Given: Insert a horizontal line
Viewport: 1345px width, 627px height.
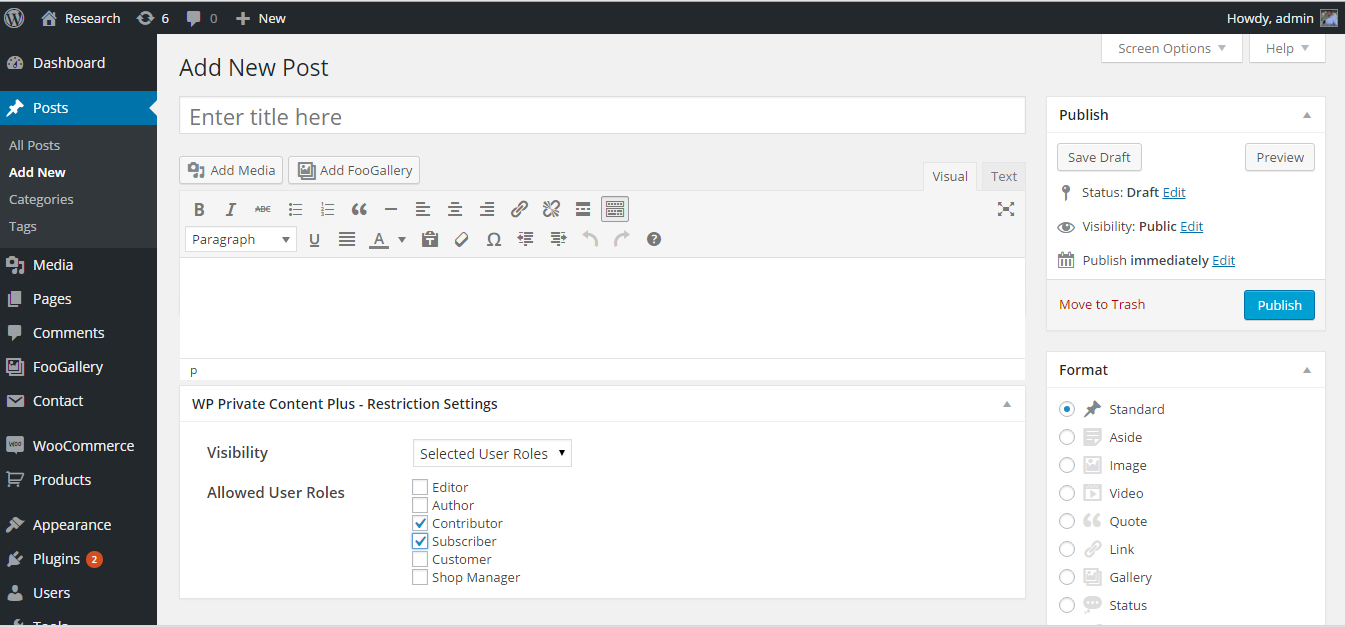Looking at the screenshot, I should (x=391, y=209).
